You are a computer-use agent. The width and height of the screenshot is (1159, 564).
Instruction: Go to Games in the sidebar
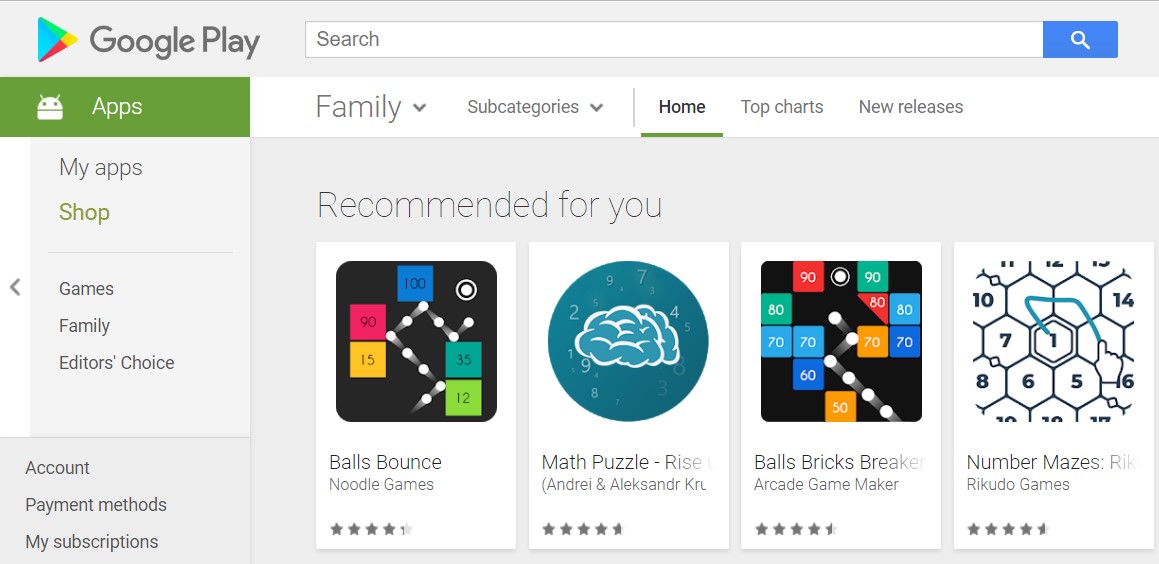[86, 289]
